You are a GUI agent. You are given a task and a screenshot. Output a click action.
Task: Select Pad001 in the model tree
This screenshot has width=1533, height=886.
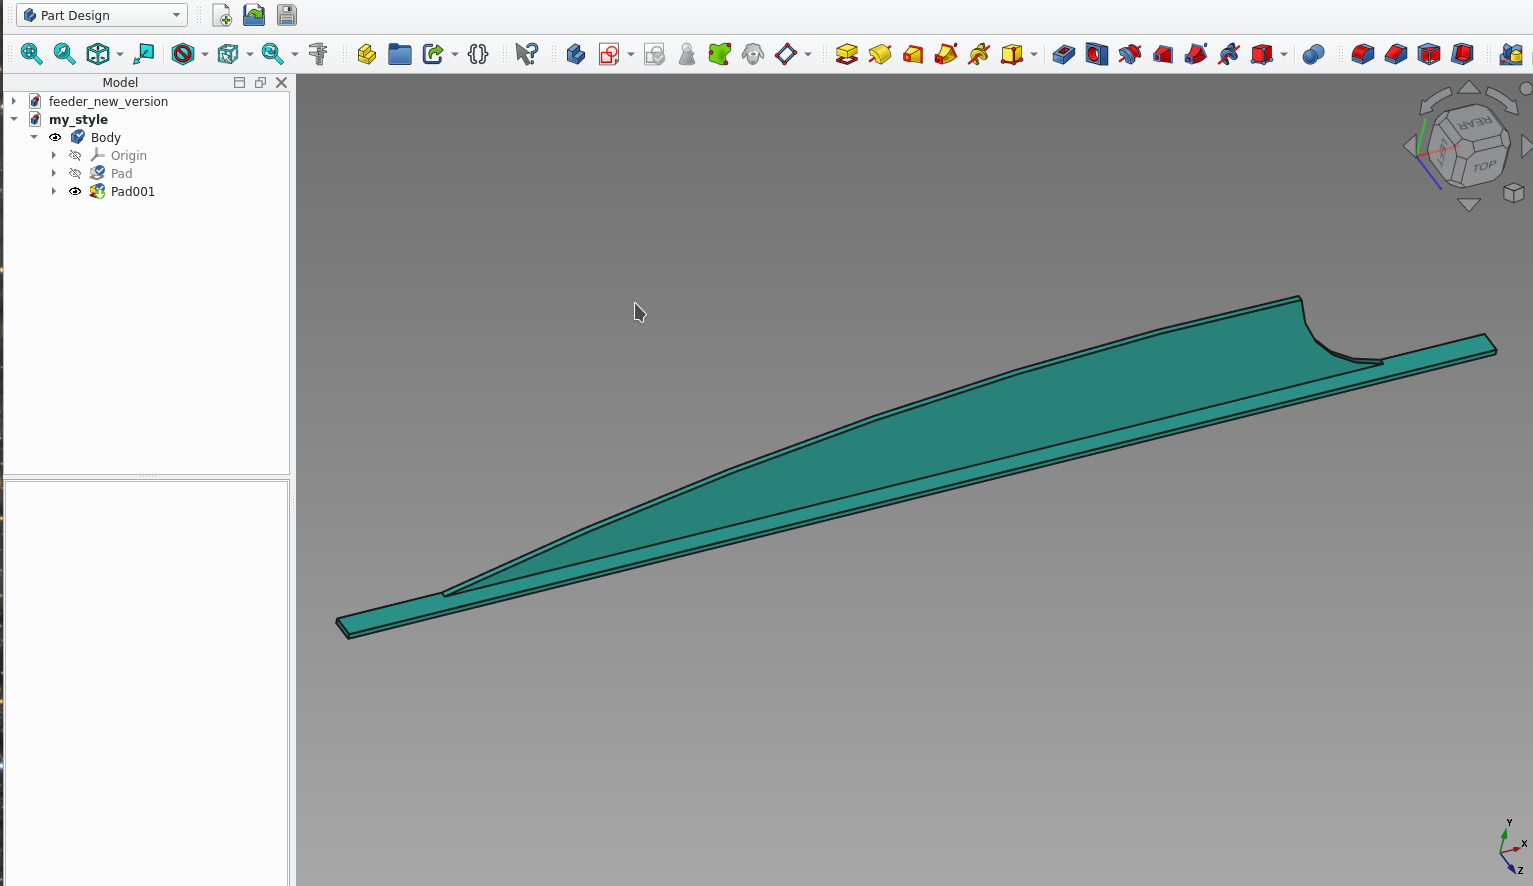tap(132, 191)
